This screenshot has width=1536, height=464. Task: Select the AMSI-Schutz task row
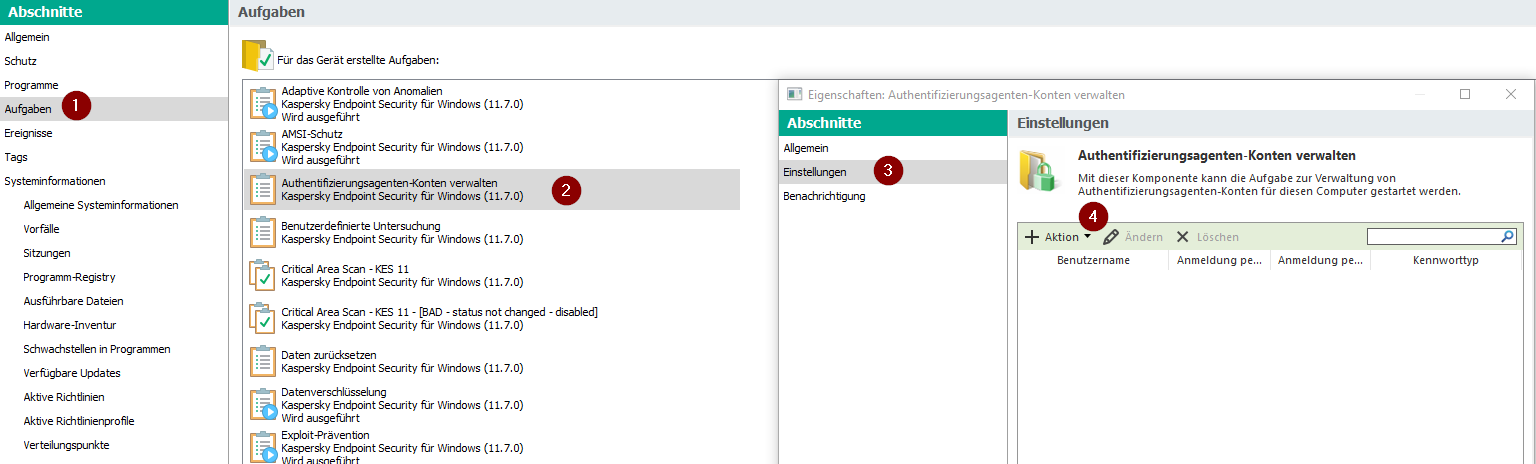coord(492,146)
